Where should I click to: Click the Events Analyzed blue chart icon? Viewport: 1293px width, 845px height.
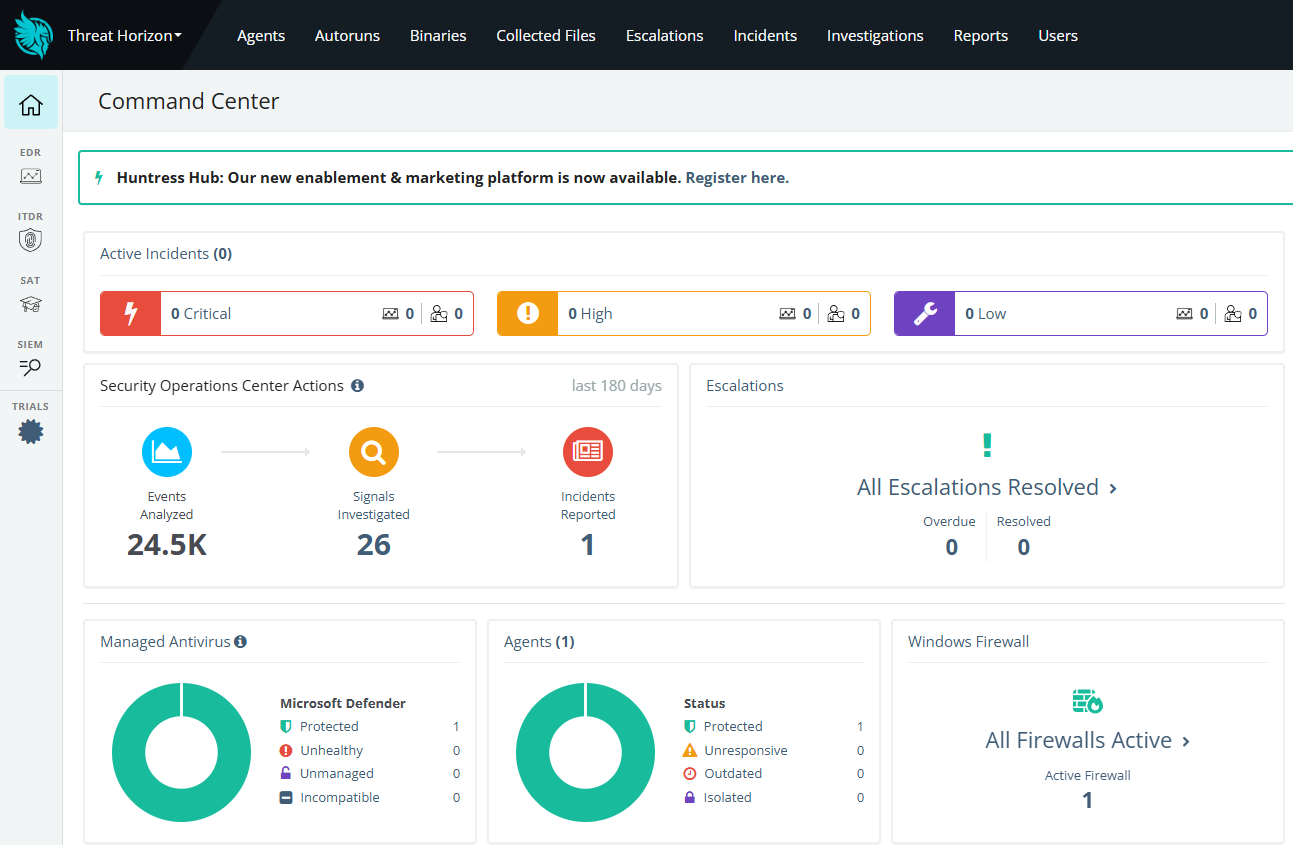click(167, 452)
